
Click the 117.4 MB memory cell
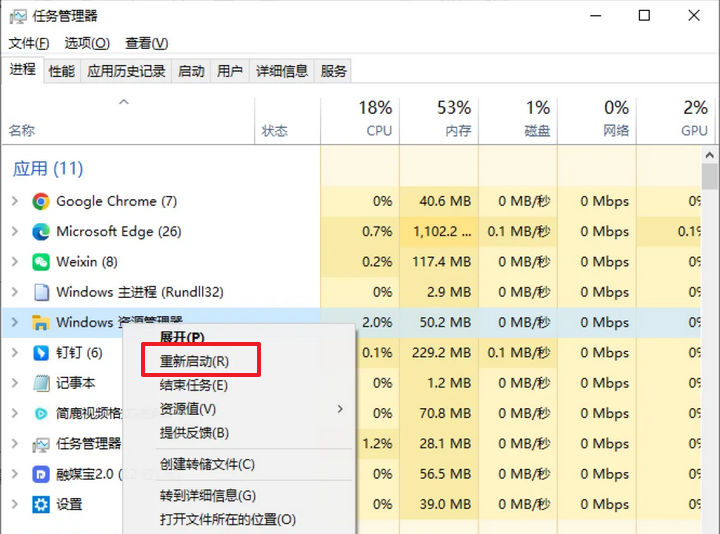[441, 262]
